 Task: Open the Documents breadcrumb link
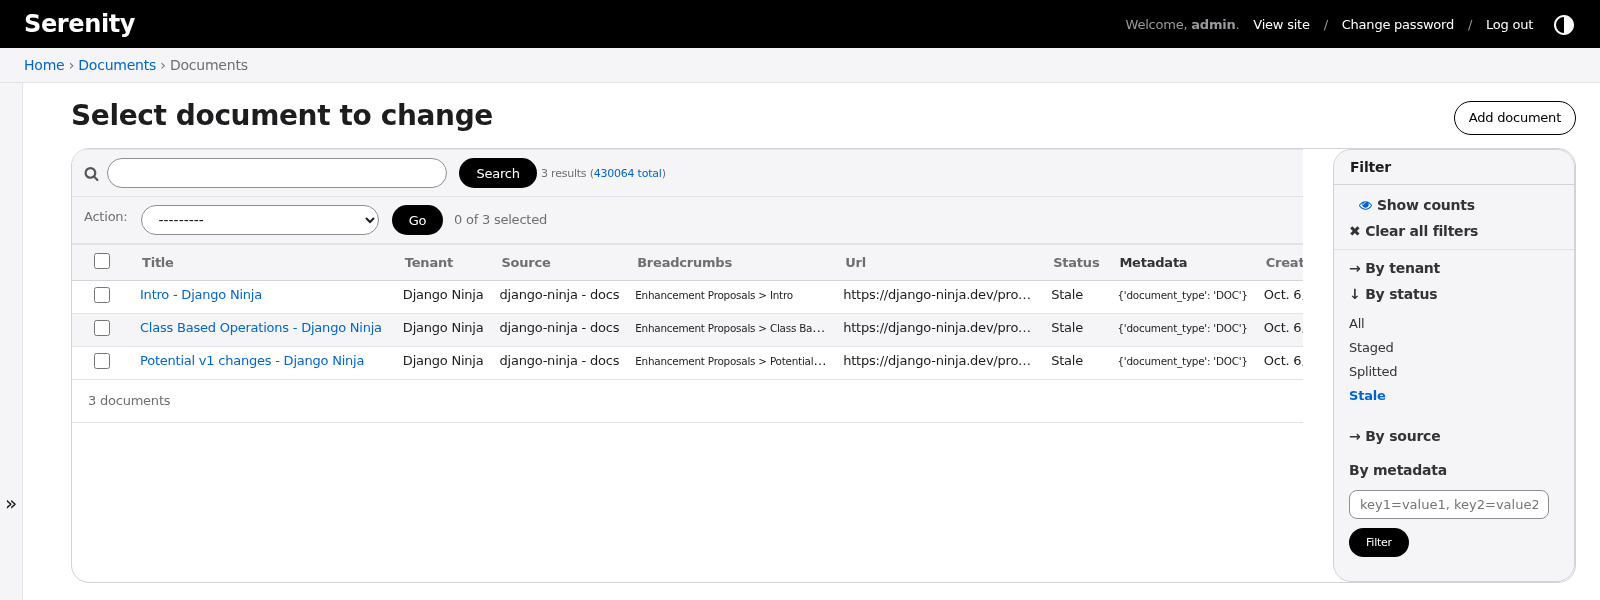point(117,65)
